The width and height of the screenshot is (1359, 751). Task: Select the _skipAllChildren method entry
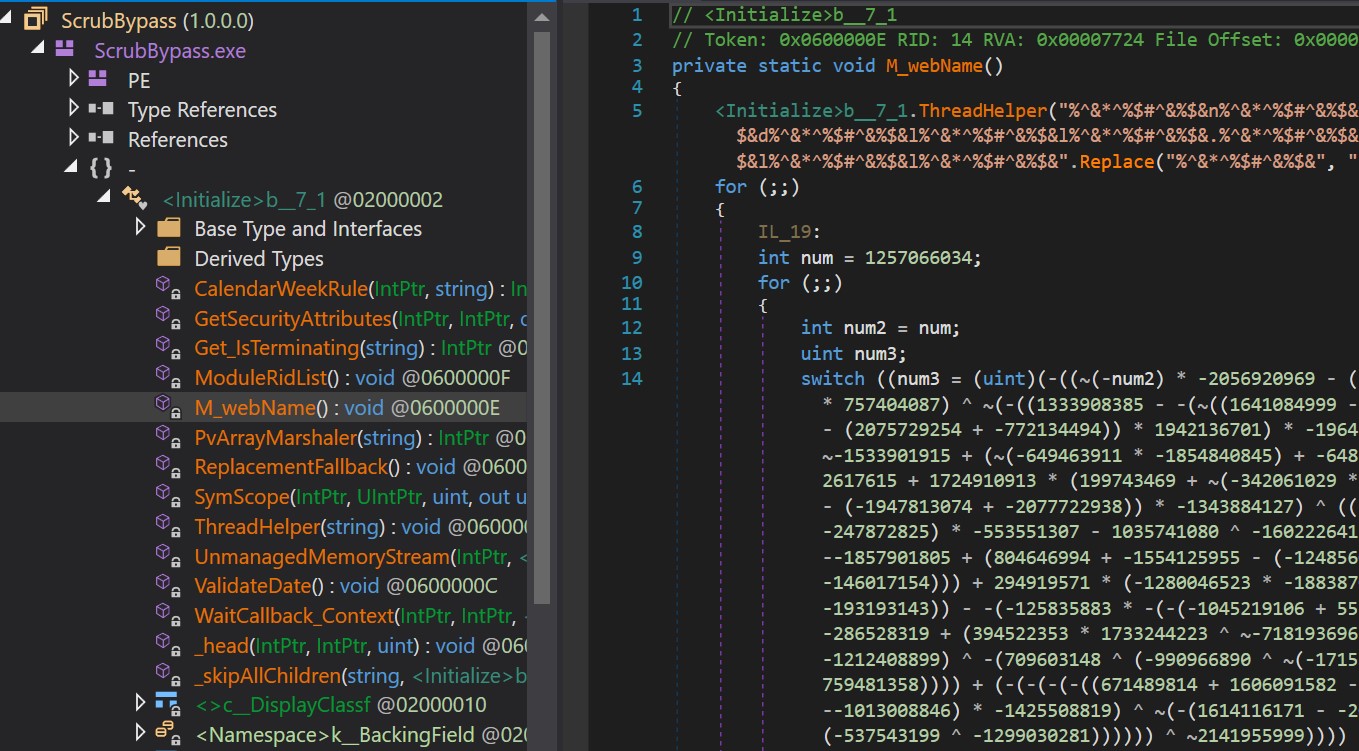[360, 676]
